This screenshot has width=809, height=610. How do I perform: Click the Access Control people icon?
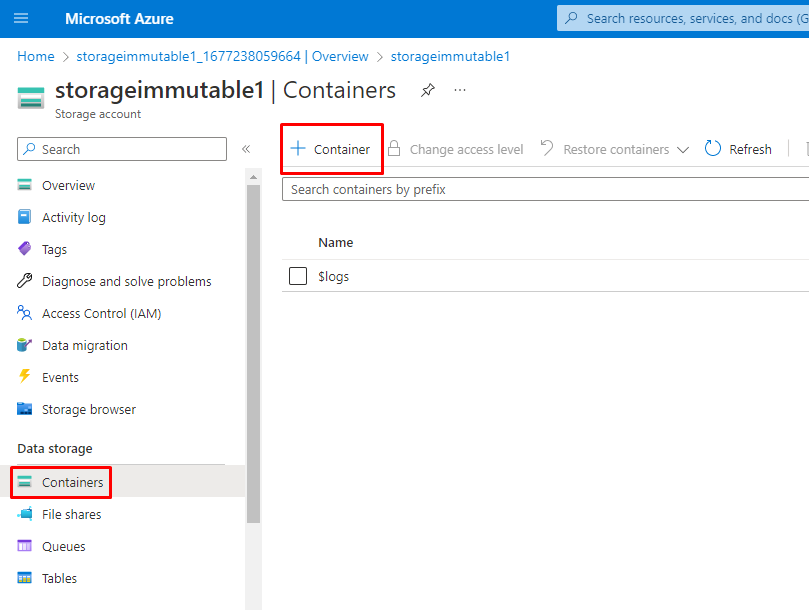coord(24,312)
